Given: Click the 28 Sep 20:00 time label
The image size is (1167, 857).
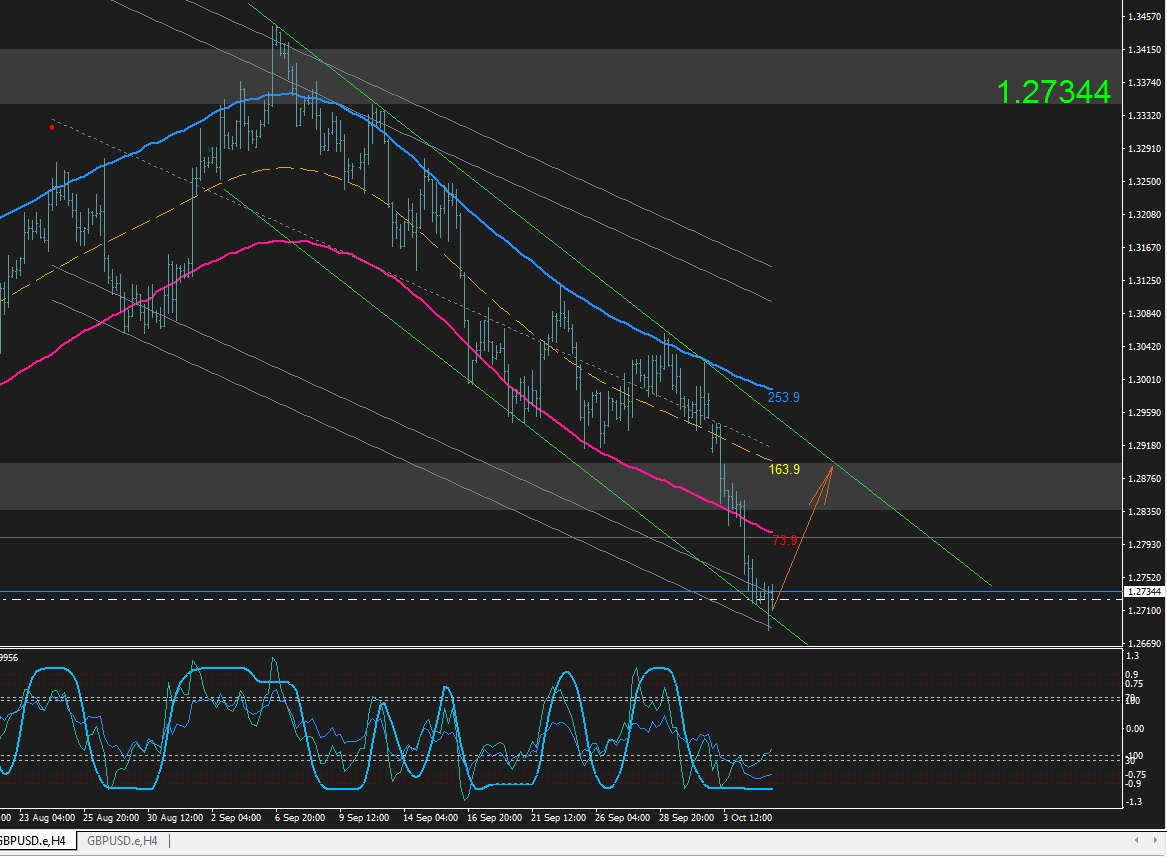Looking at the screenshot, I should (686, 818).
